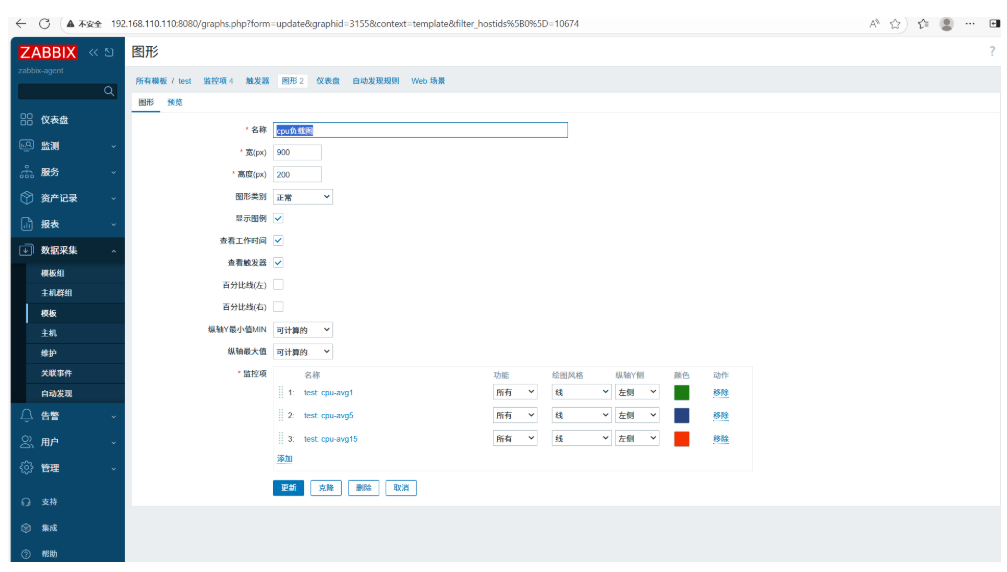Click the browser back arrow
The image size is (1007, 572).
click(x=21, y=24)
